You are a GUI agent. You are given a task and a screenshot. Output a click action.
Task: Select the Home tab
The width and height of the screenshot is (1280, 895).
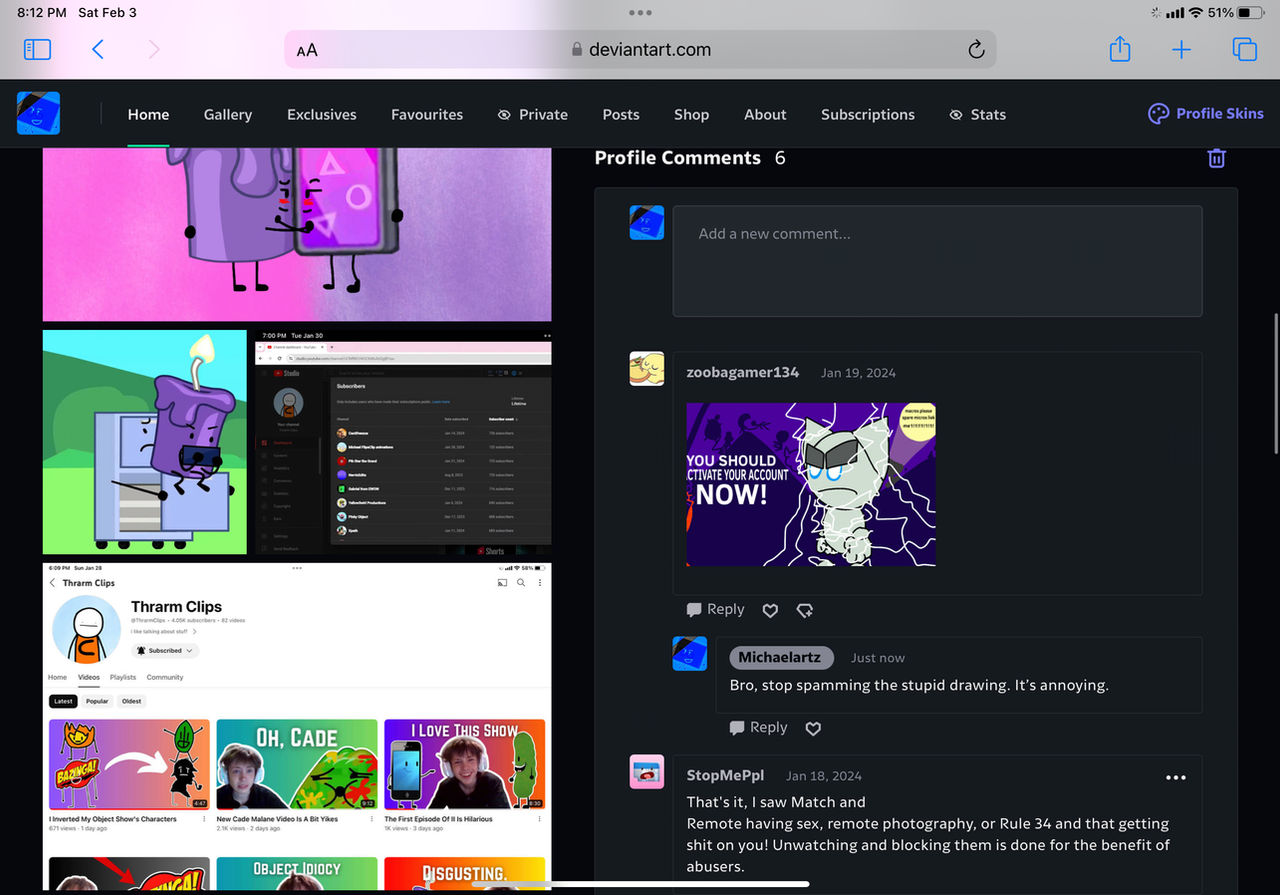point(148,114)
